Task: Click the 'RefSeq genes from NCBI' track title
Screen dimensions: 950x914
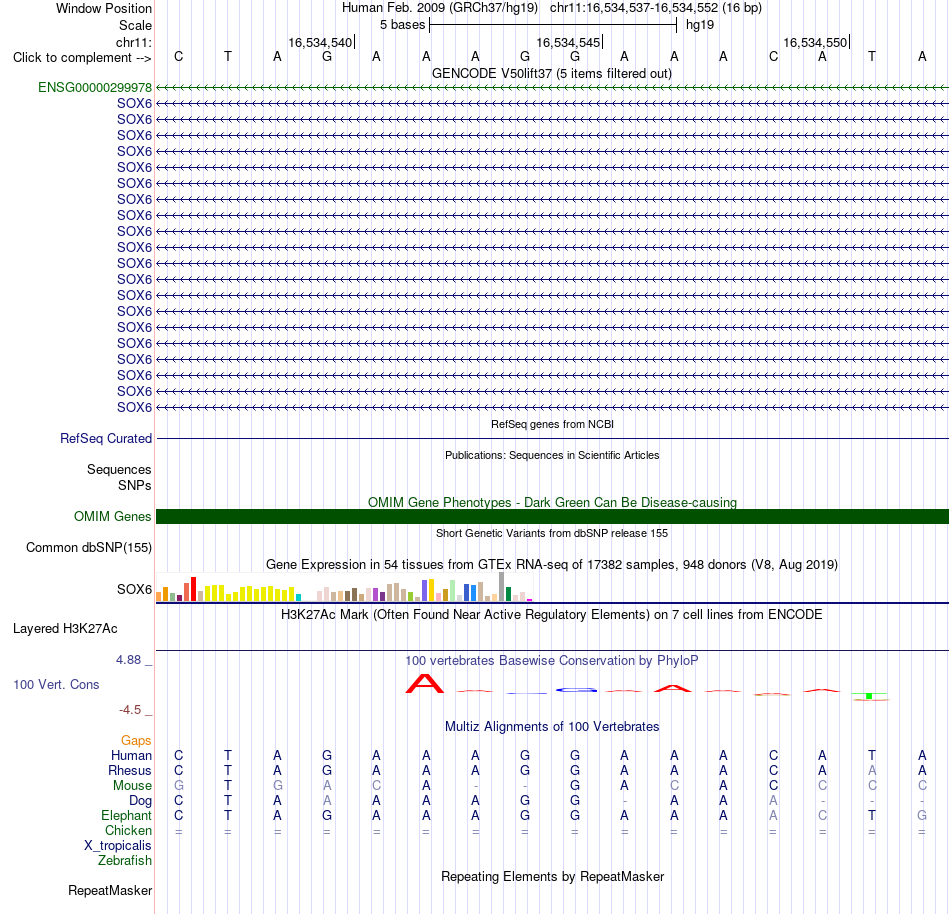Action: coord(552,424)
